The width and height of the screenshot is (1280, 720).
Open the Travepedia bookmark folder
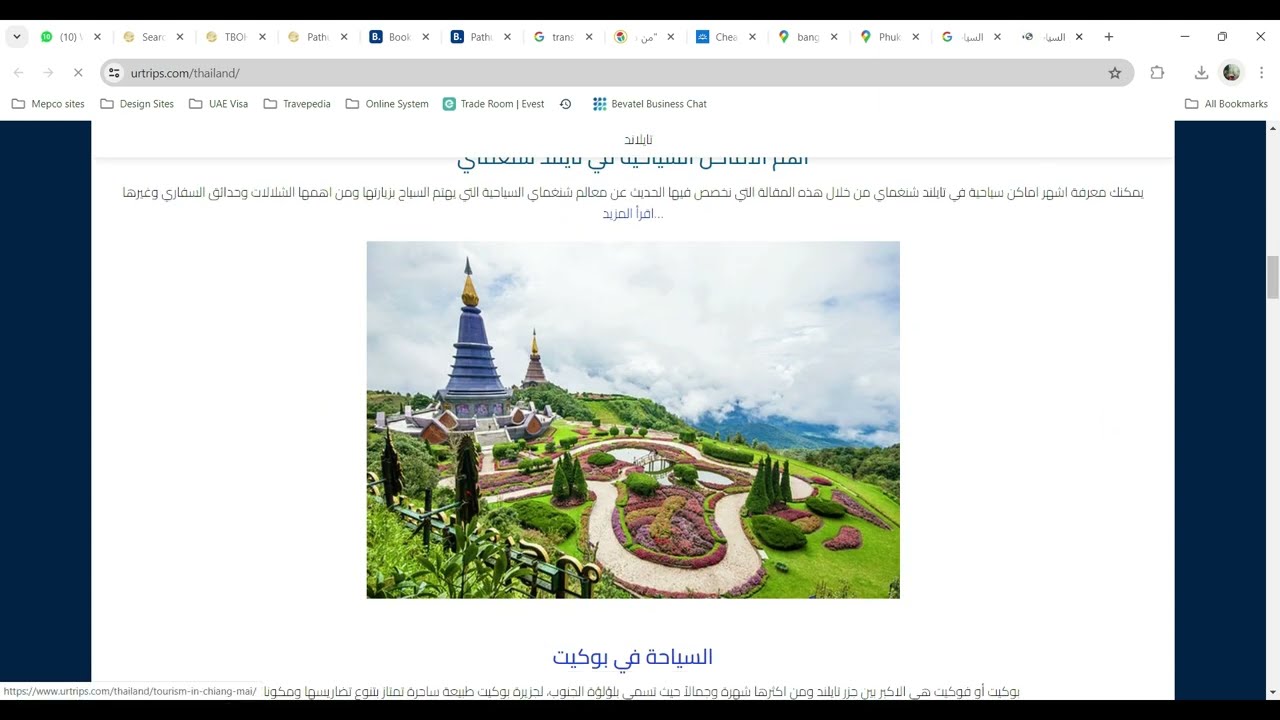point(297,104)
